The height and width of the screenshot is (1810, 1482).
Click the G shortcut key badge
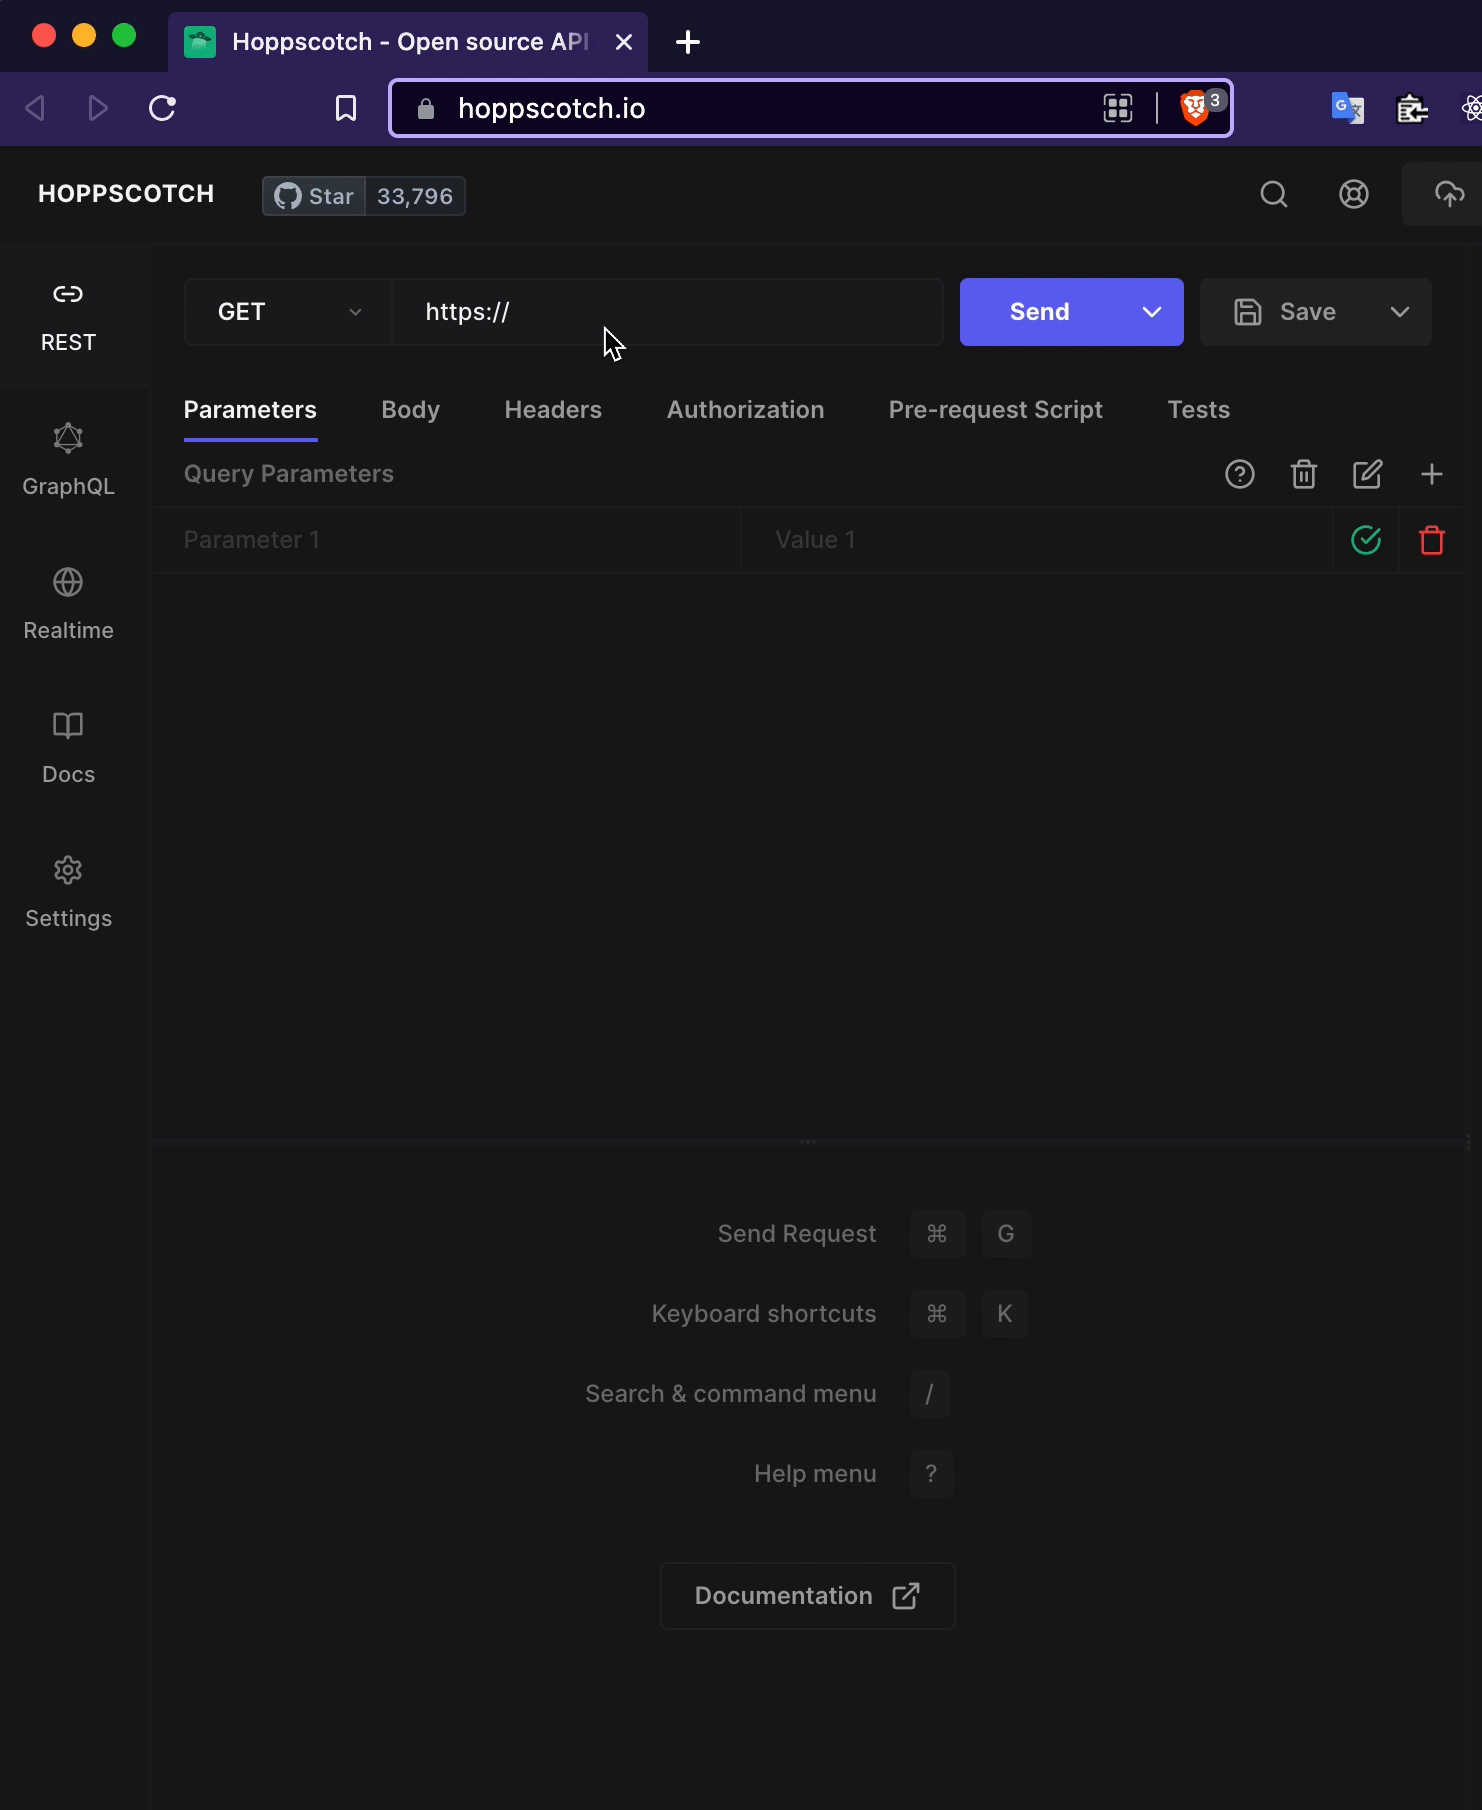[x=1006, y=1234]
